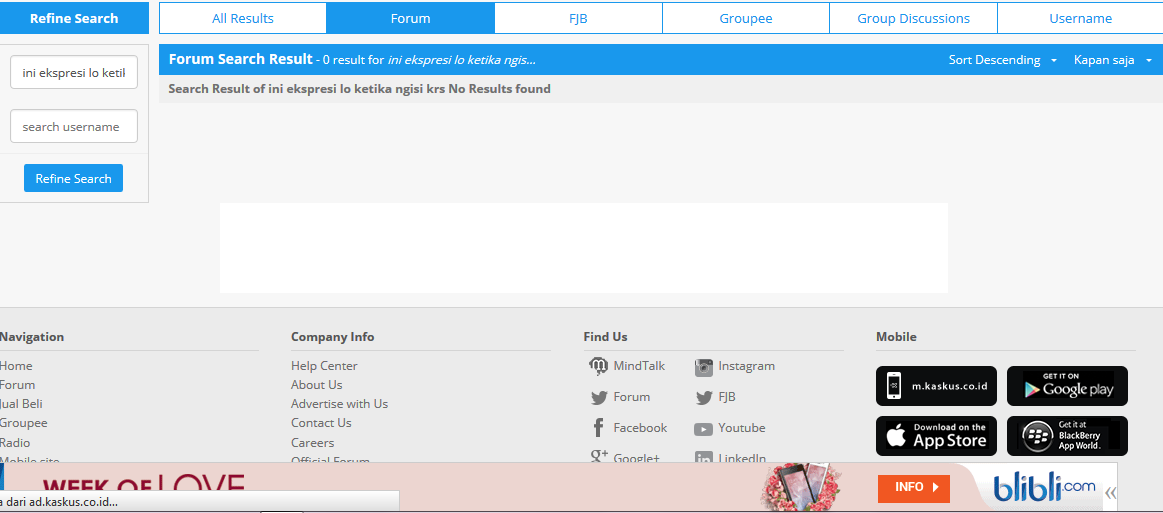Click the Forum Search Result heading

point(240,59)
